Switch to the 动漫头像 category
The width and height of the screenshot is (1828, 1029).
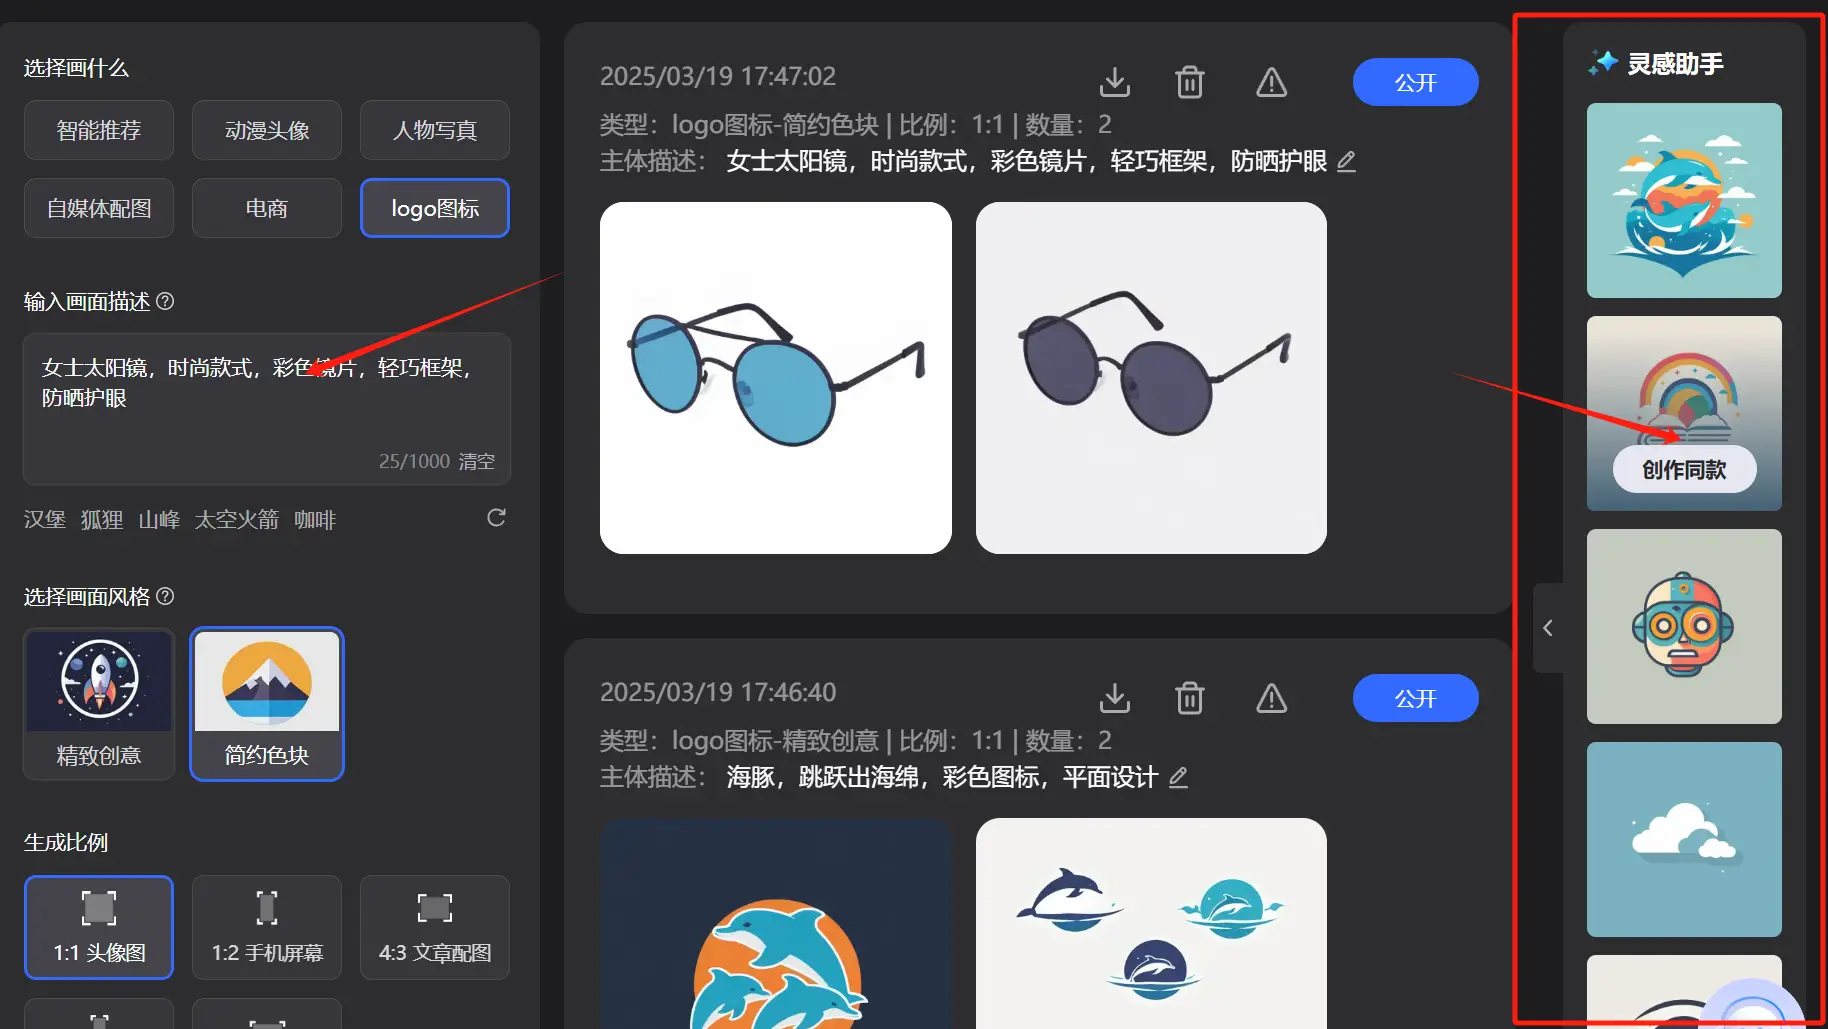(x=266, y=129)
